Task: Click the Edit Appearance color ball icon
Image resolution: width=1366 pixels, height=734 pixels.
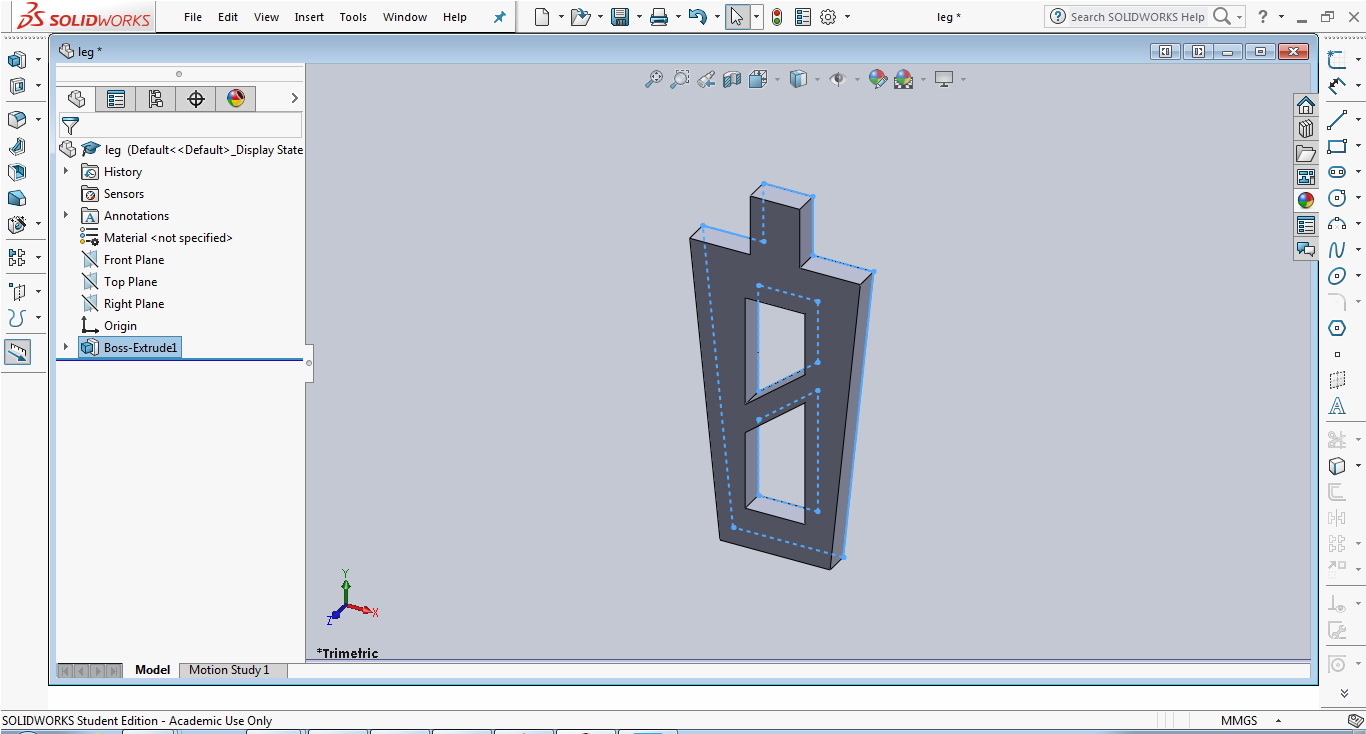Action: [x=877, y=79]
